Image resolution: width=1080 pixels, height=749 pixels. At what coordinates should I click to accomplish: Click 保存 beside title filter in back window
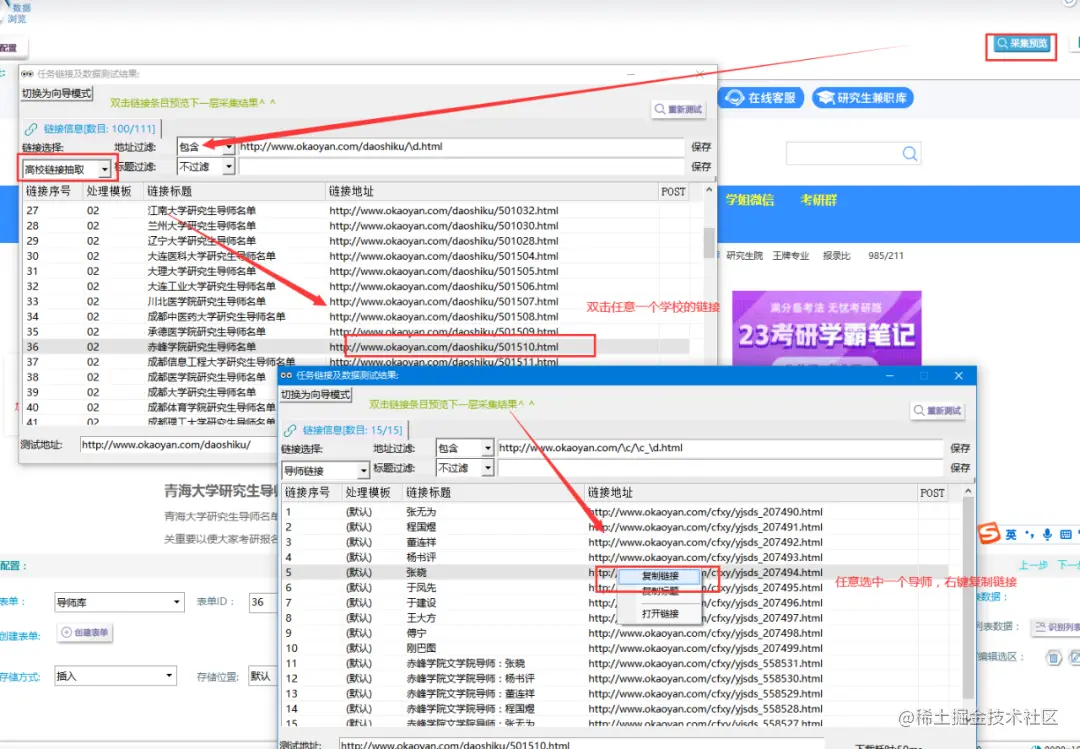701,166
